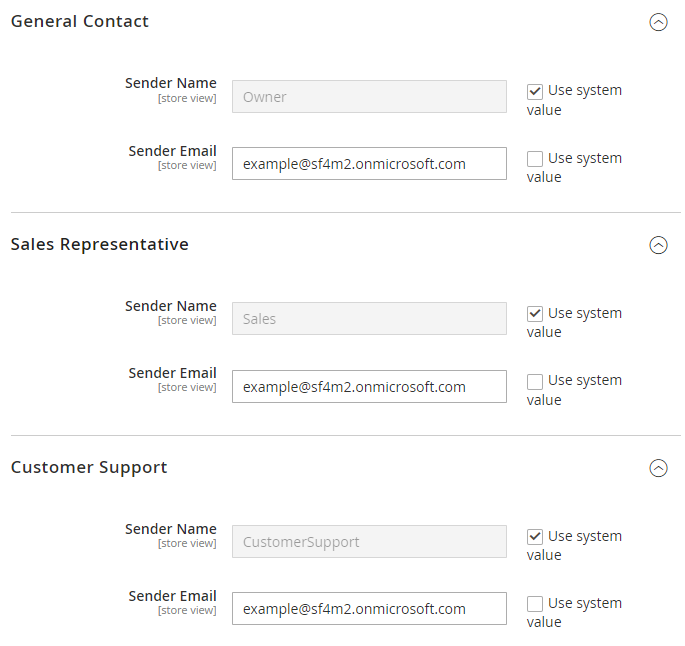Click the General Contact Sender Email field
685x646 pixels.
369,164
